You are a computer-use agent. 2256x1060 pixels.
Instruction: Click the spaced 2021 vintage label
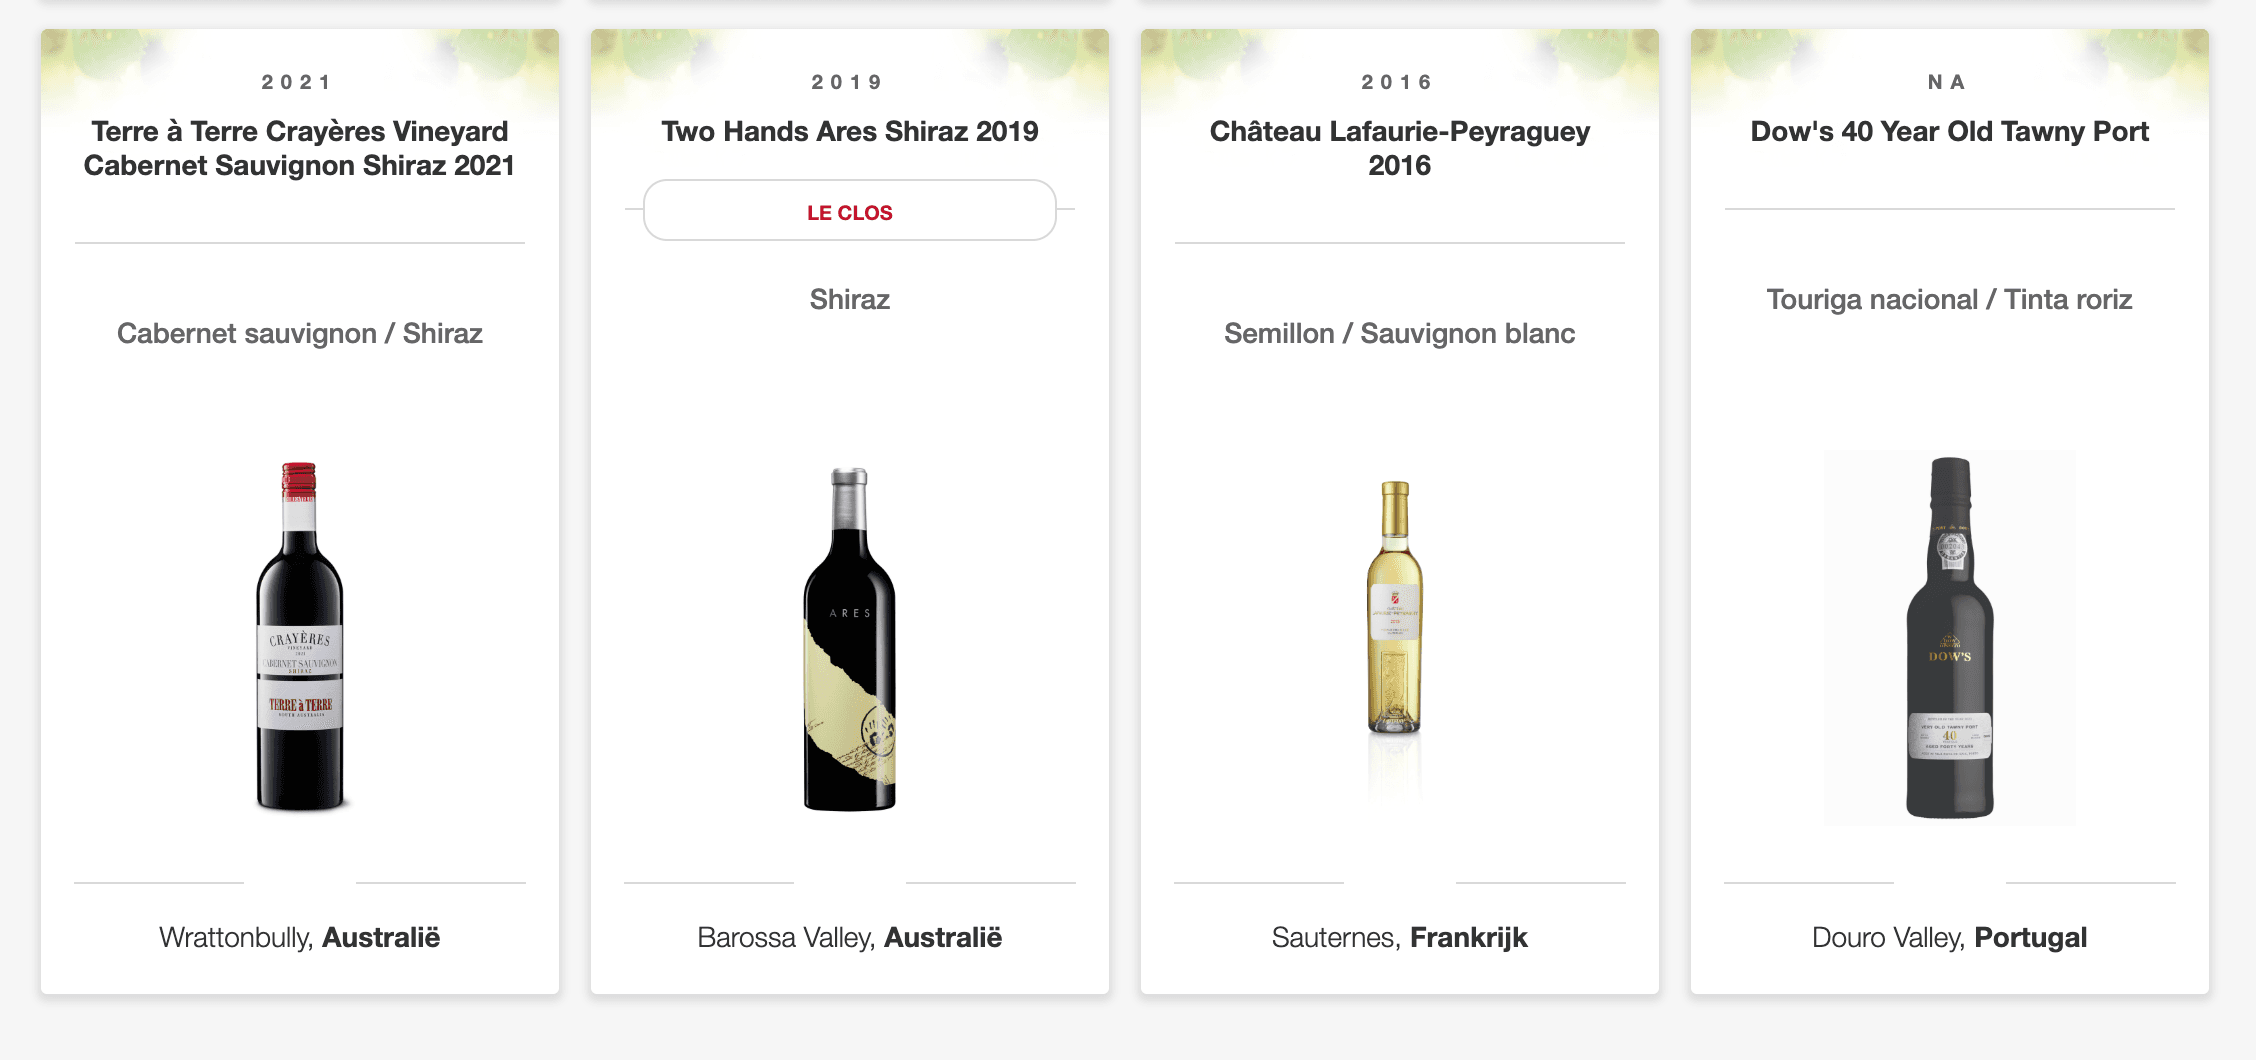coord(297,82)
